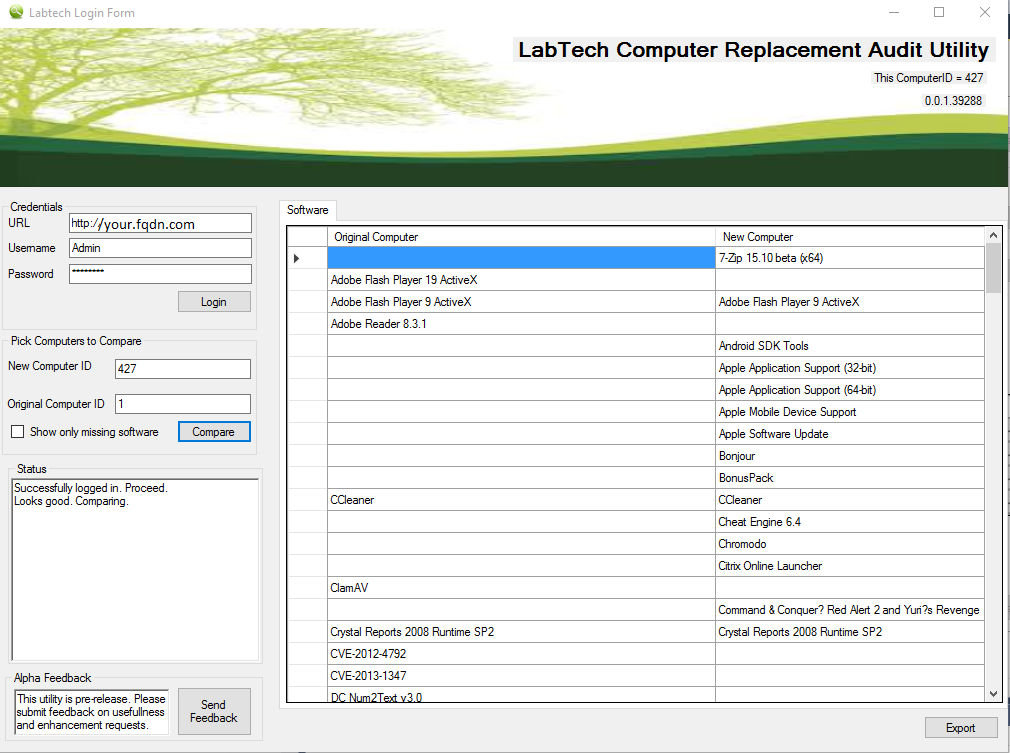
Task: Click the software grid scroll up arrow
Action: click(x=993, y=235)
